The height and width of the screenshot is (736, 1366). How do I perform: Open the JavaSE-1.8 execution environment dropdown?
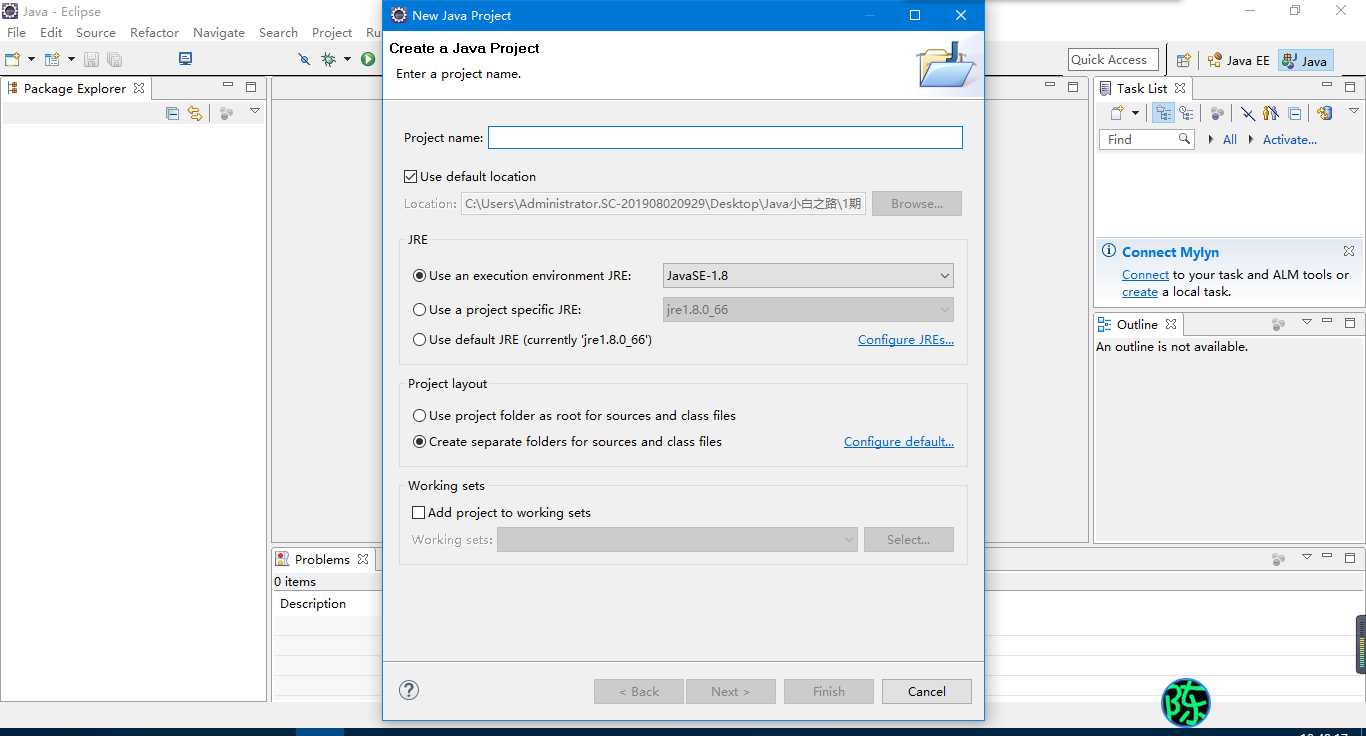point(808,275)
